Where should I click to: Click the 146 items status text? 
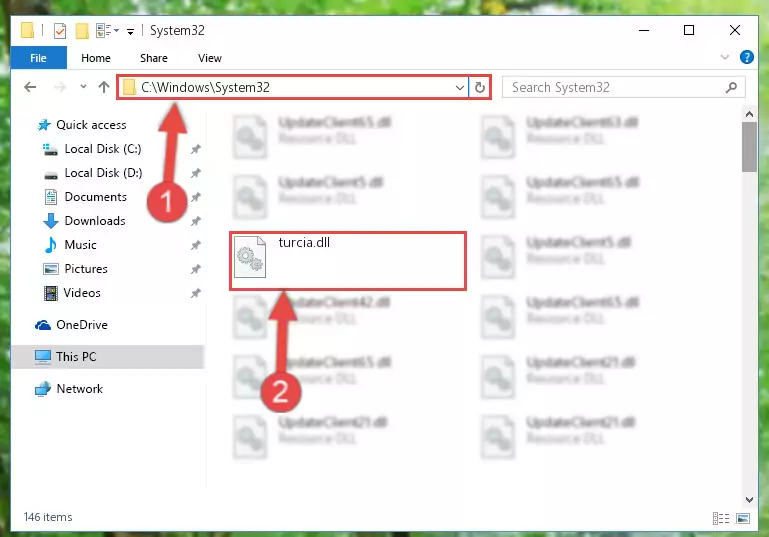pos(48,517)
